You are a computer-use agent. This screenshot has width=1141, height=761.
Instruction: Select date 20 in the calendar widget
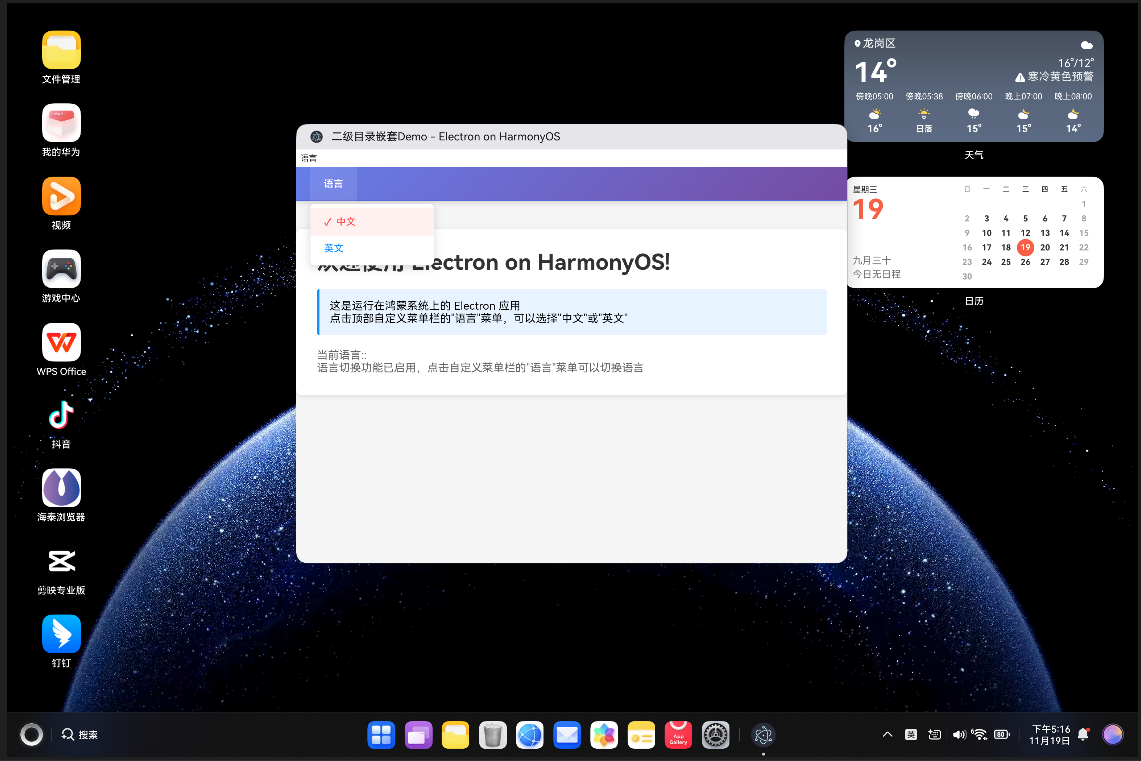click(1045, 247)
